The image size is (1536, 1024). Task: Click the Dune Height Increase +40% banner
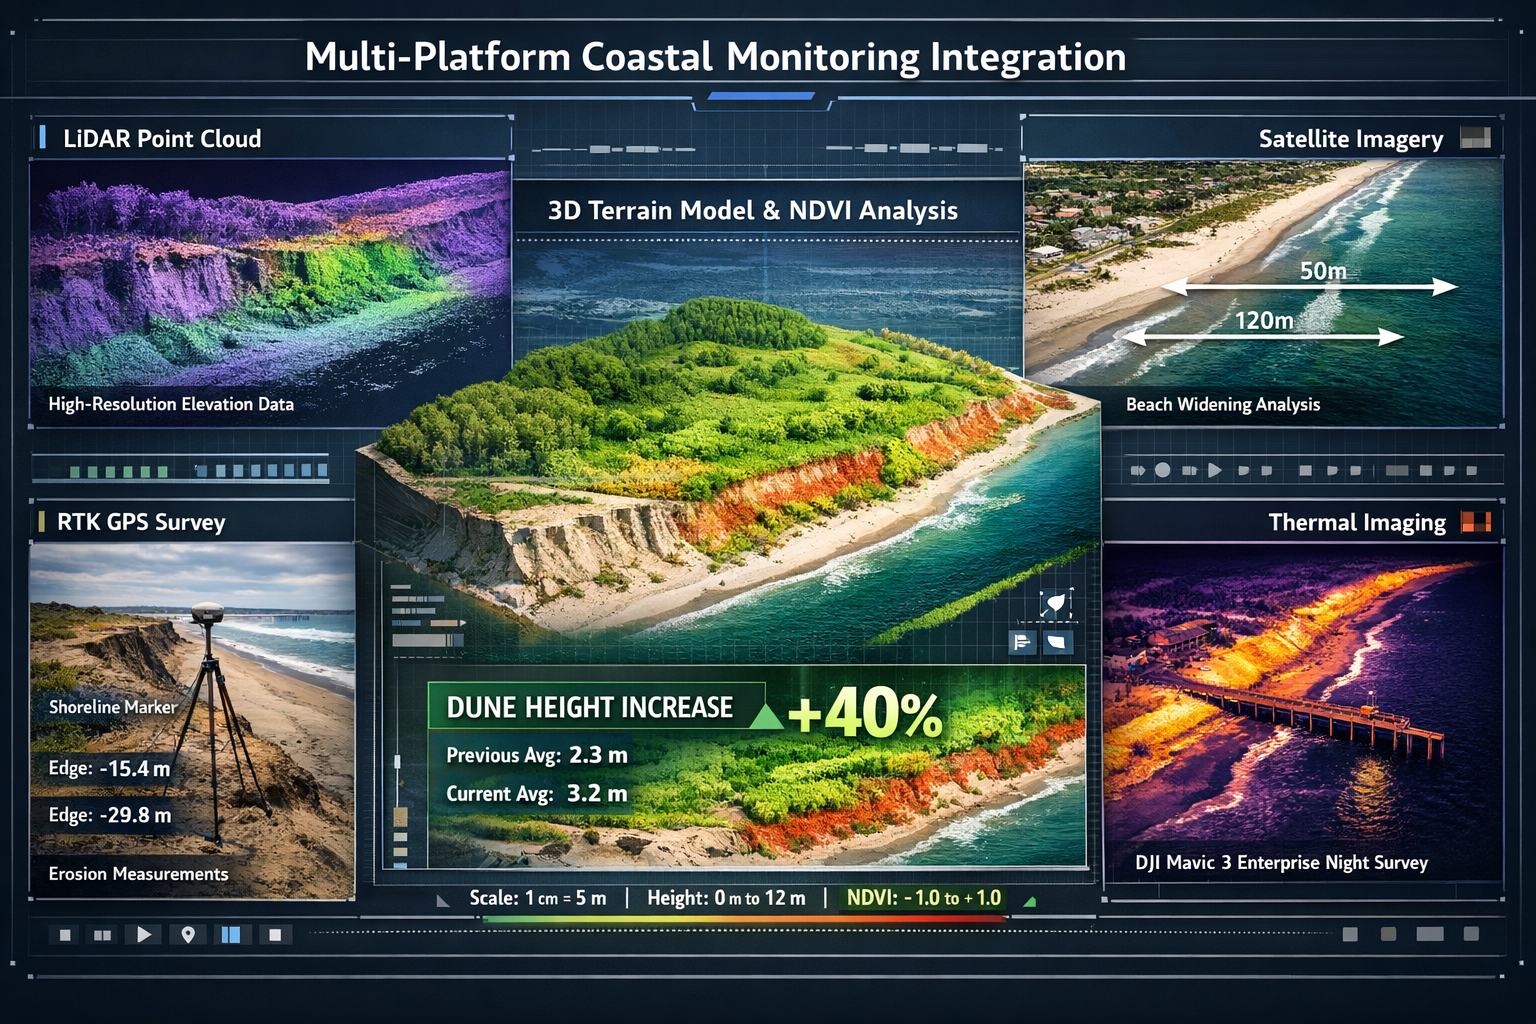pos(700,707)
